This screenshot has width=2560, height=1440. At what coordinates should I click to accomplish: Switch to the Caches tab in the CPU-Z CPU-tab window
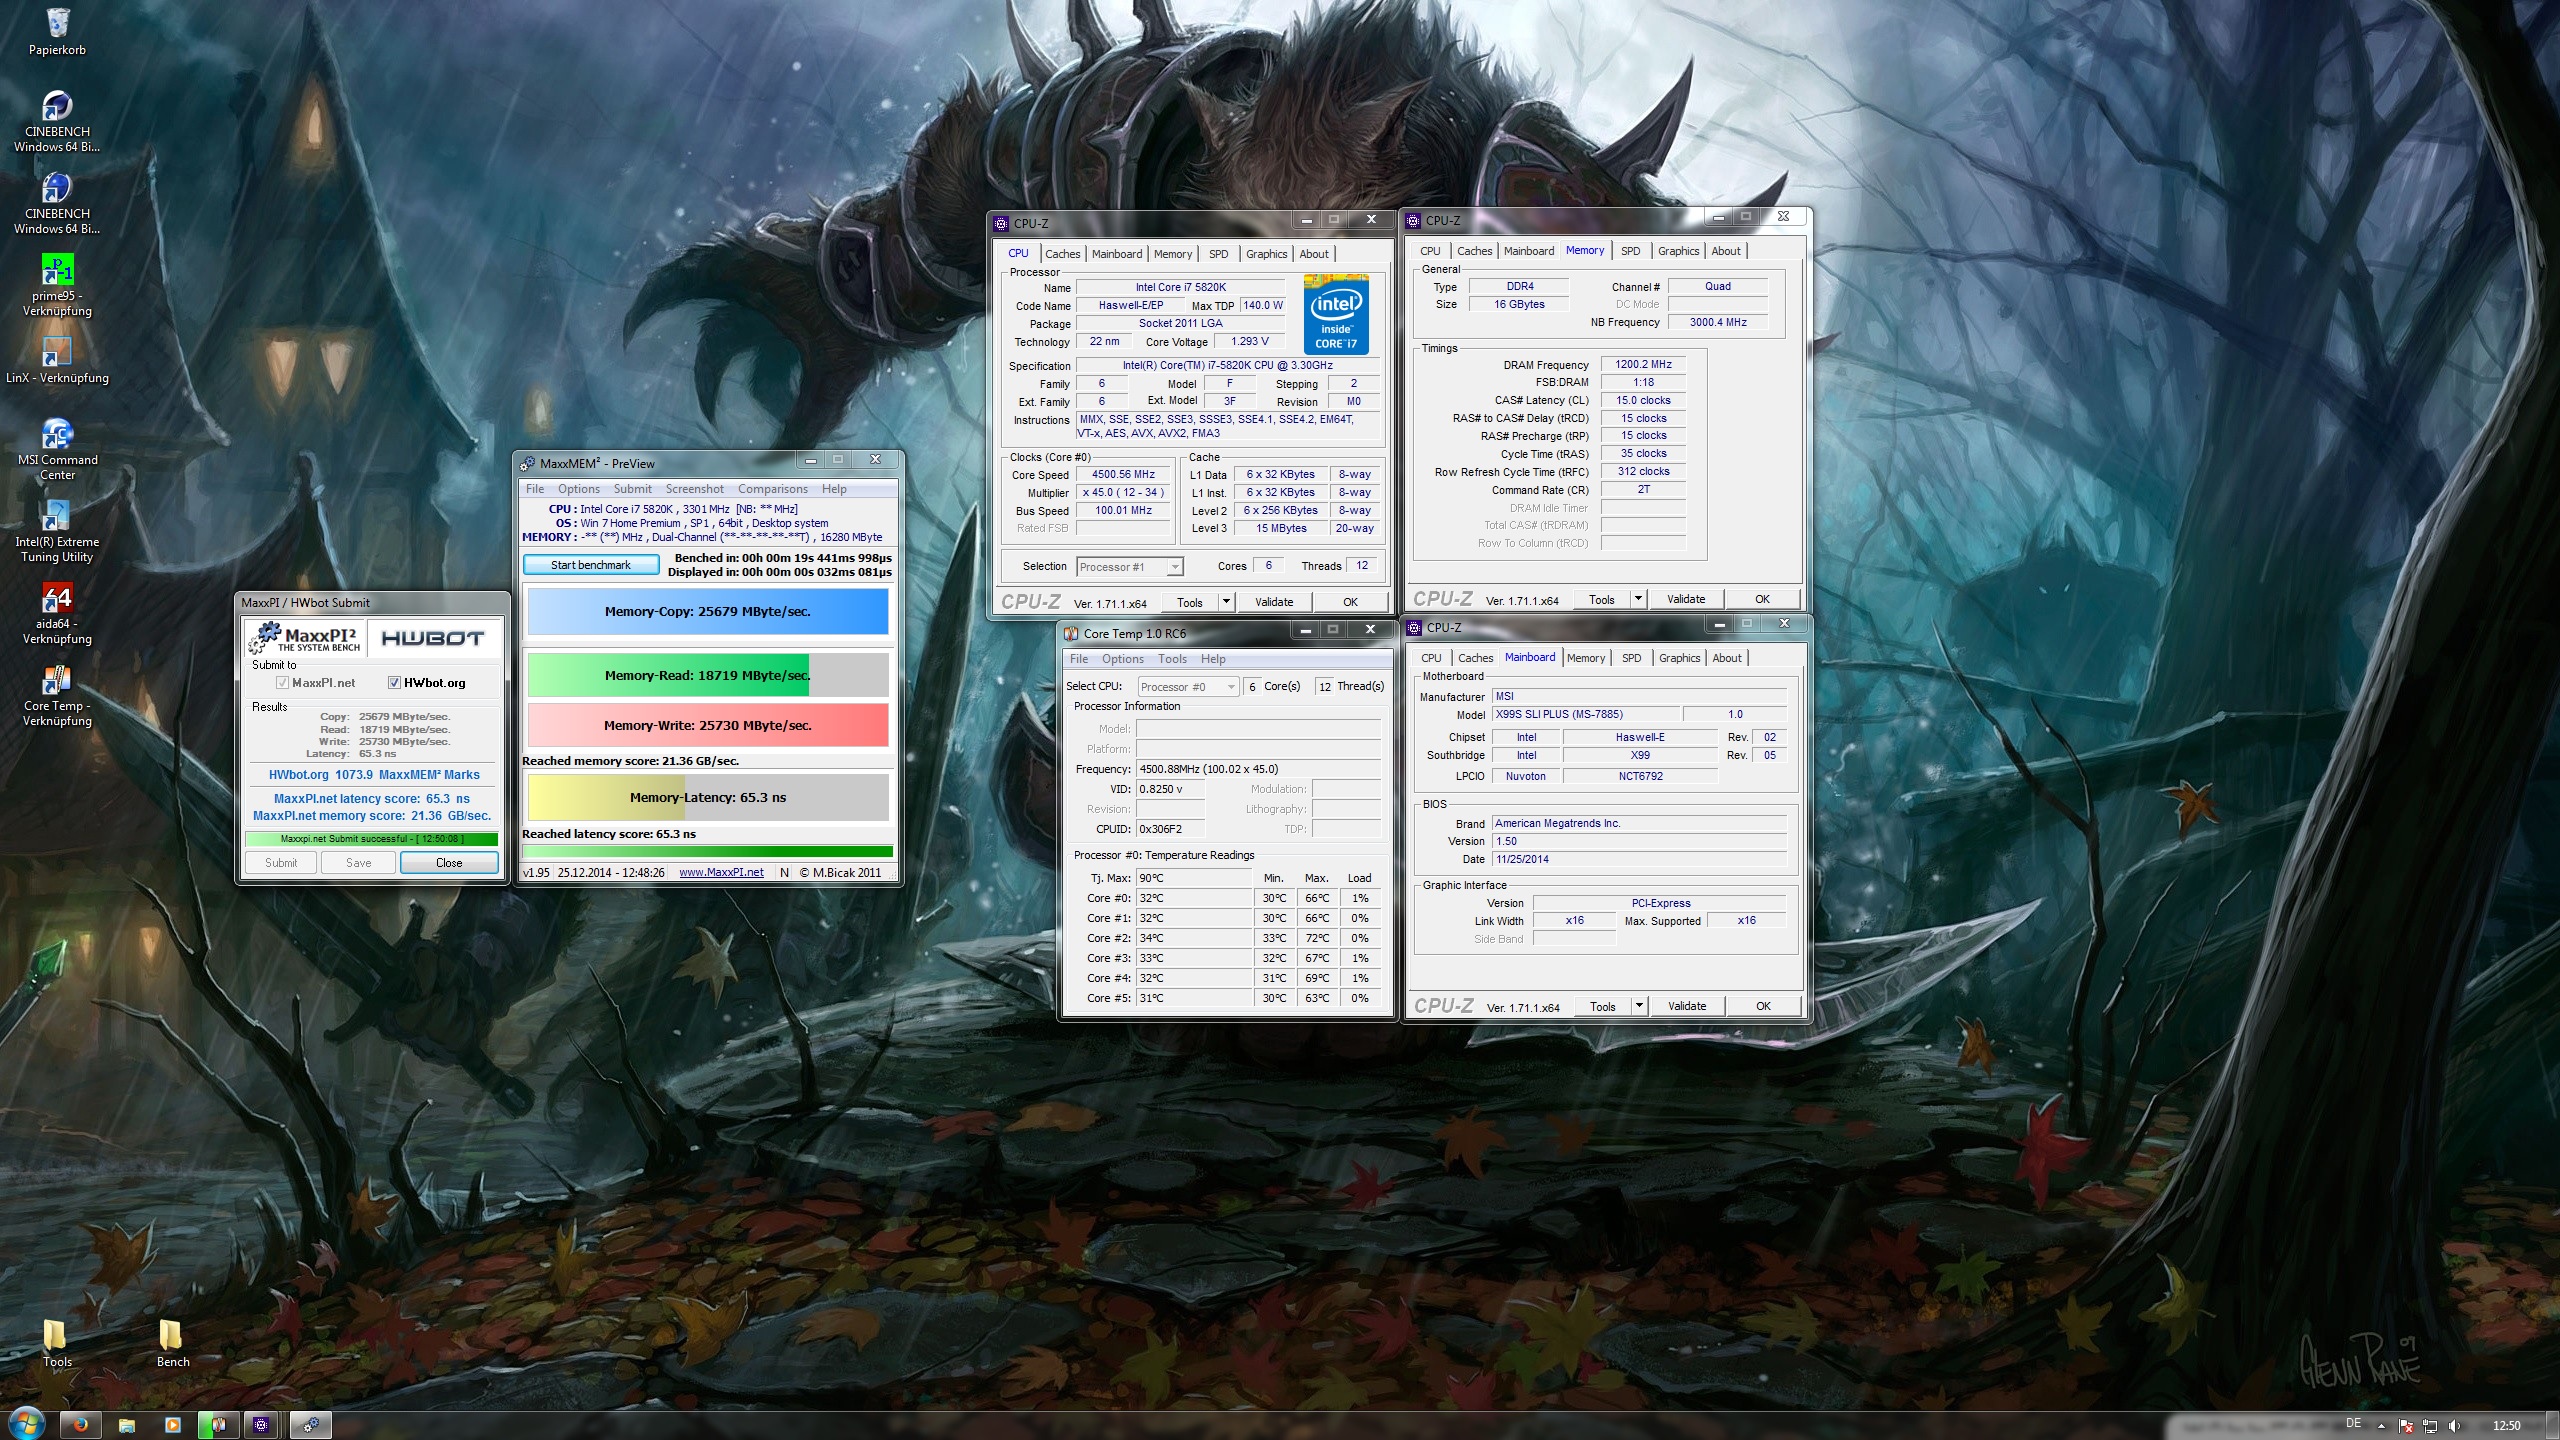pyautogui.click(x=1062, y=254)
